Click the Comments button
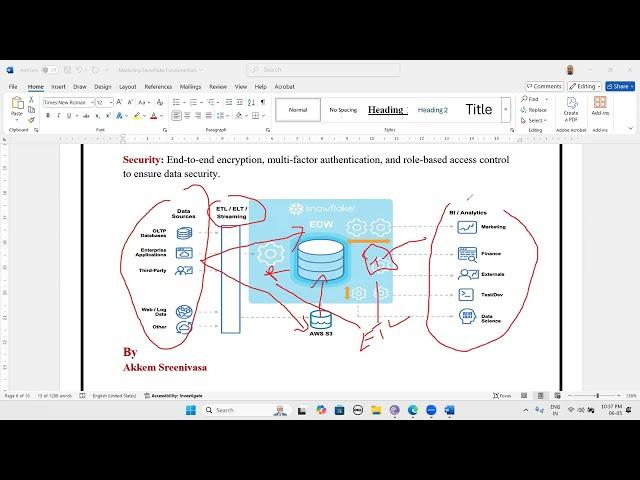640x480 pixels. pyautogui.click(x=544, y=86)
